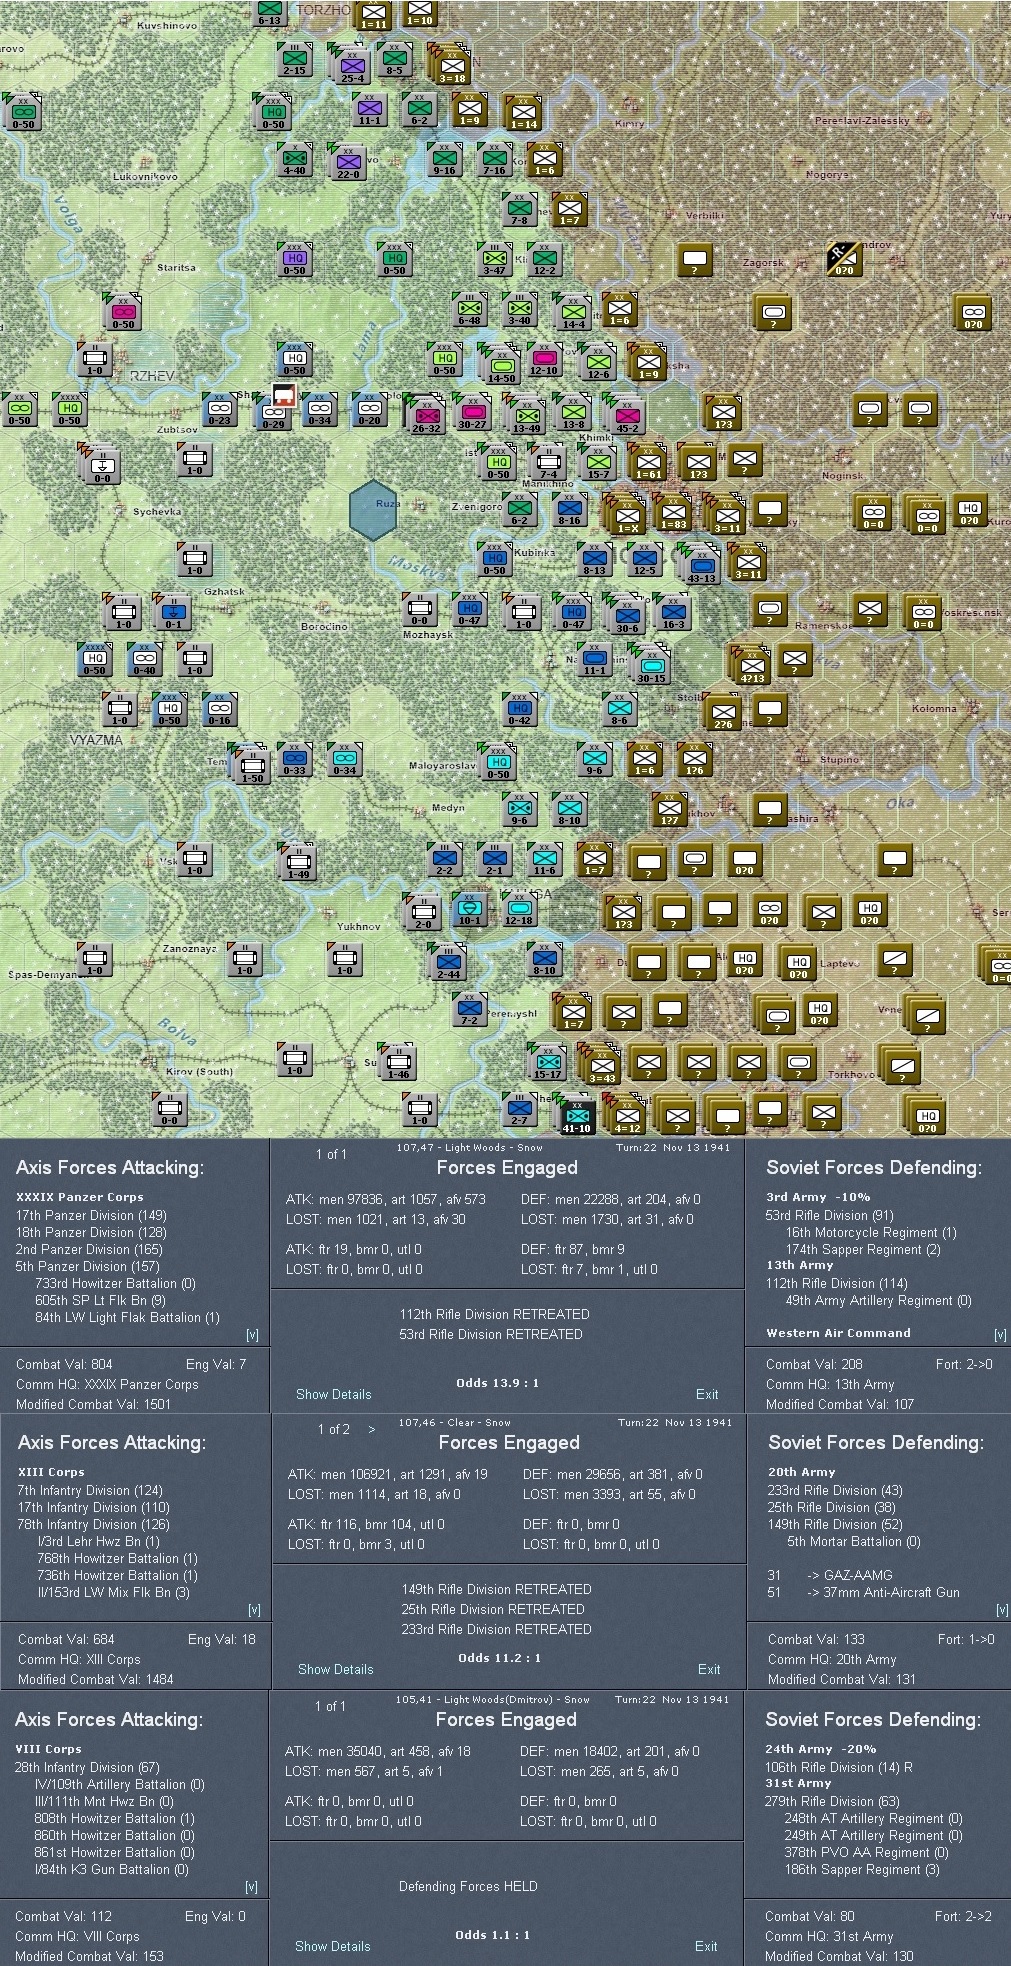Expand 3rd Army defender list

pos(1000,1335)
